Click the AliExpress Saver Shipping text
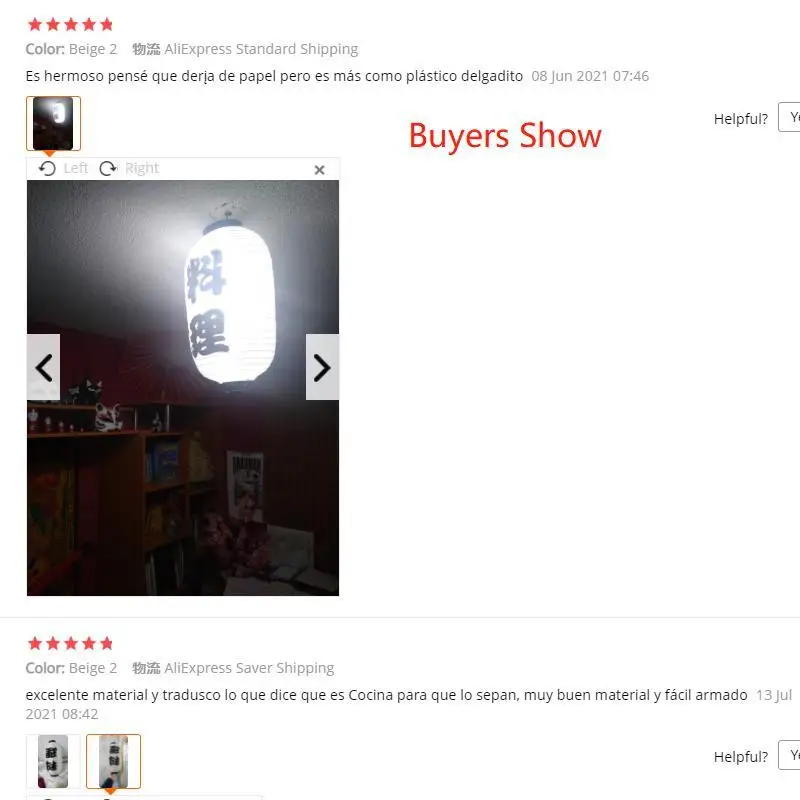Viewport: 800px width, 800px height. point(249,668)
